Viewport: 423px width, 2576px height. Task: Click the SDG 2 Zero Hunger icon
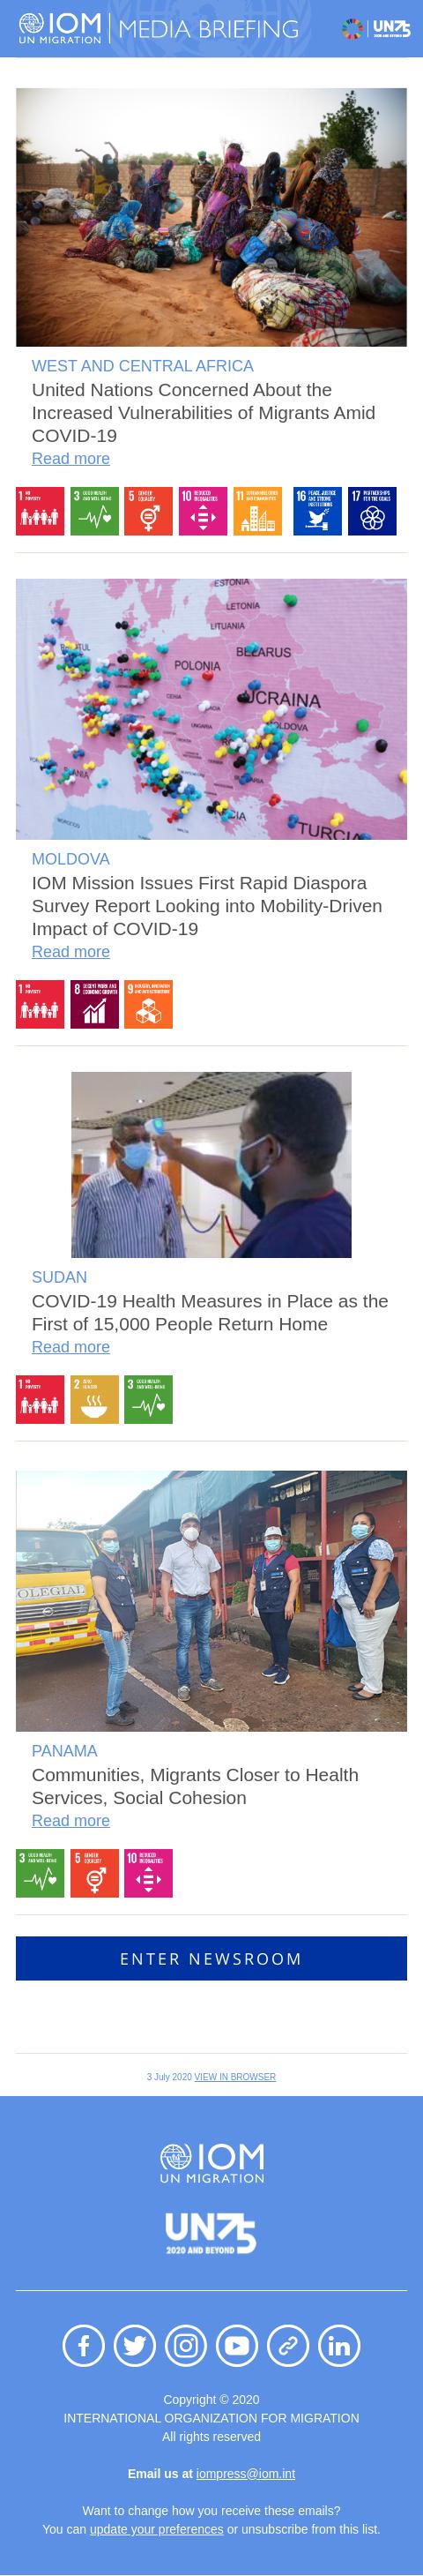click(94, 1399)
